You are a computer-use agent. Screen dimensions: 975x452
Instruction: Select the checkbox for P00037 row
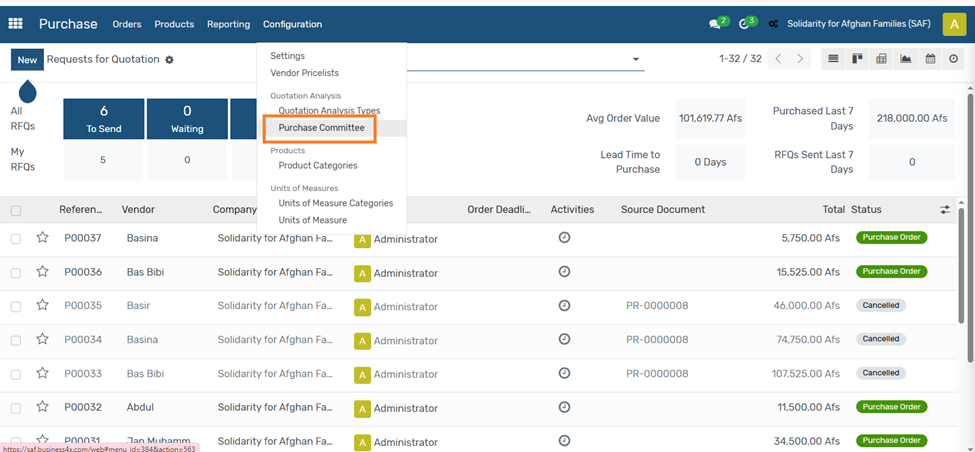[16, 239]
